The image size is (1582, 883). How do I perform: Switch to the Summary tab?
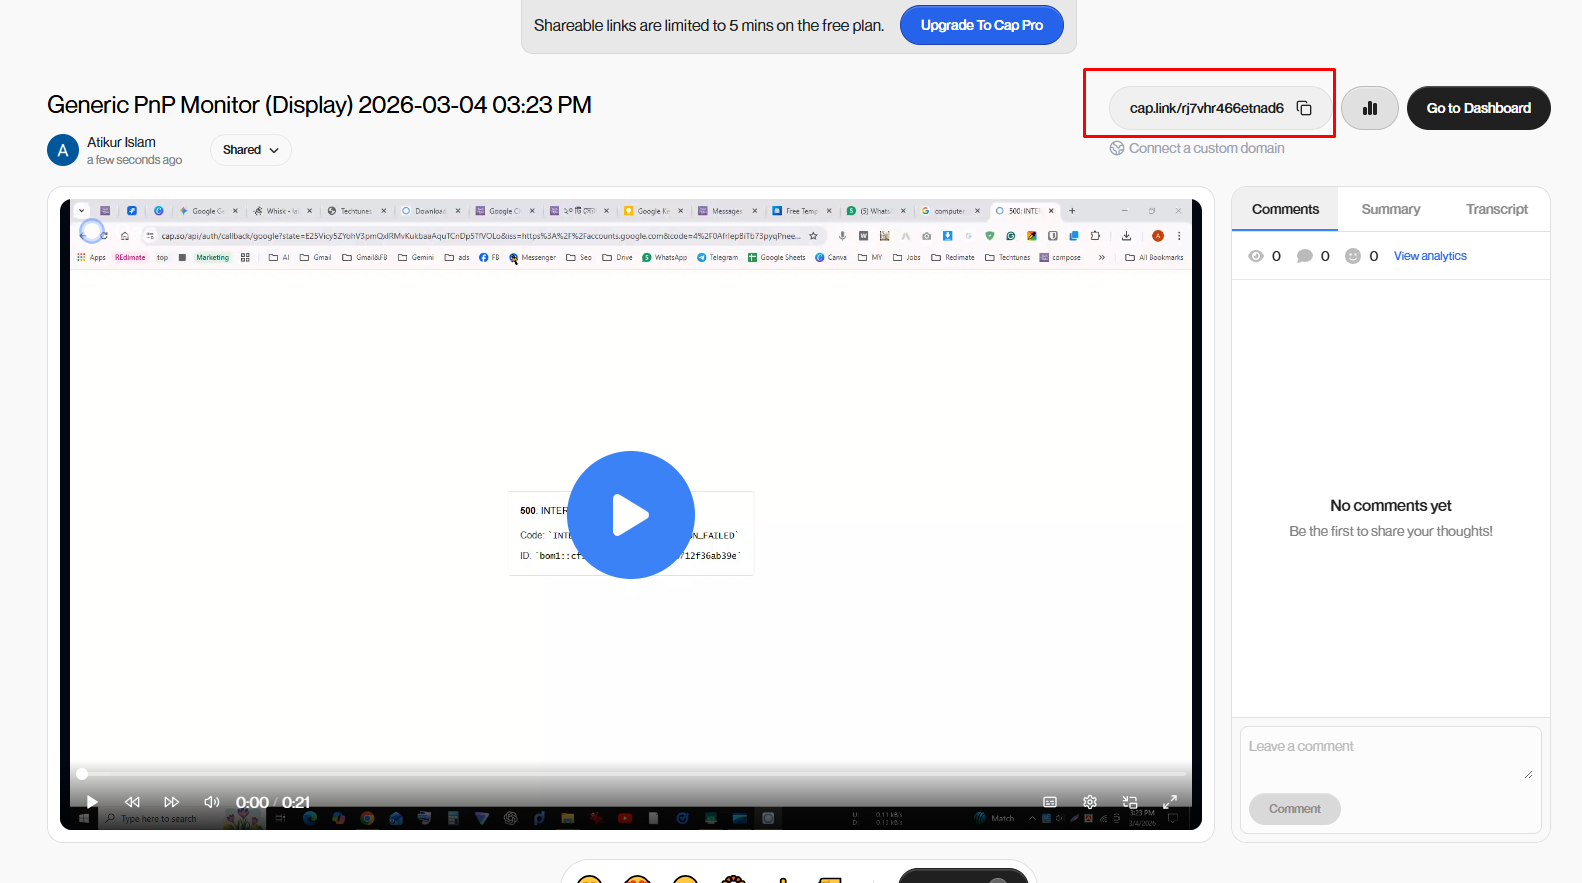pos(1391,209)
